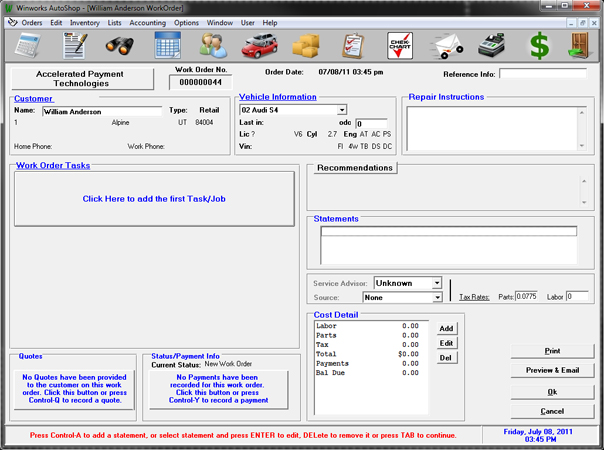
Task: Click the Reference Info input field
Action: (x=543, y=74)
